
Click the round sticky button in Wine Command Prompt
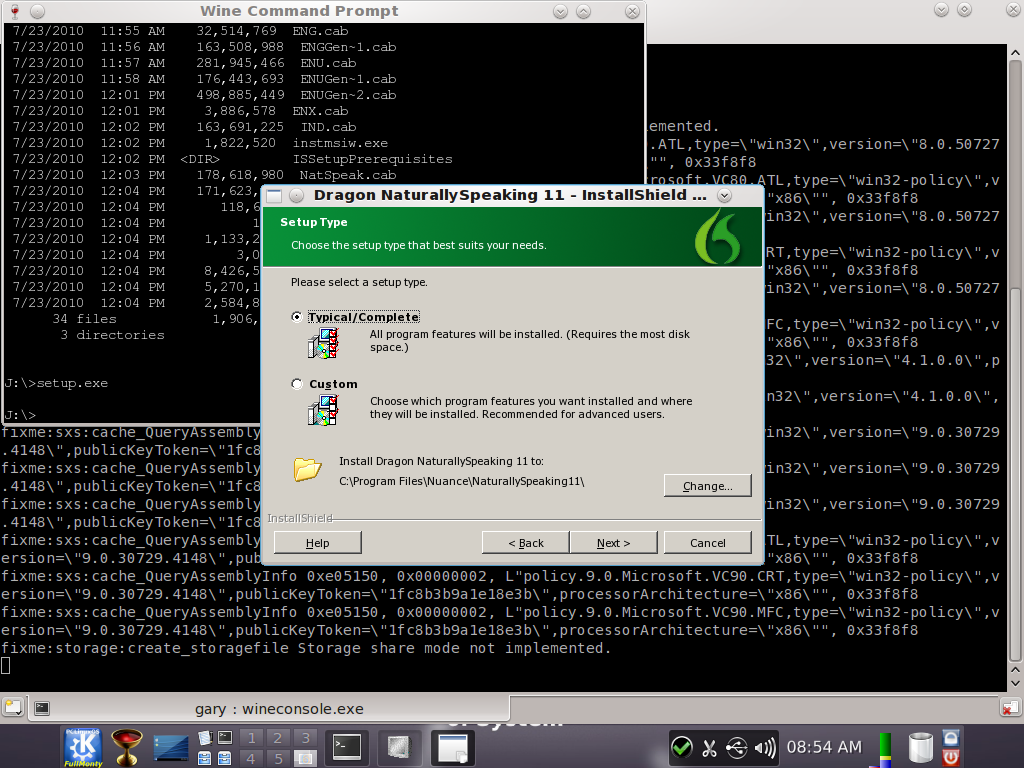[x=38, y=11]
